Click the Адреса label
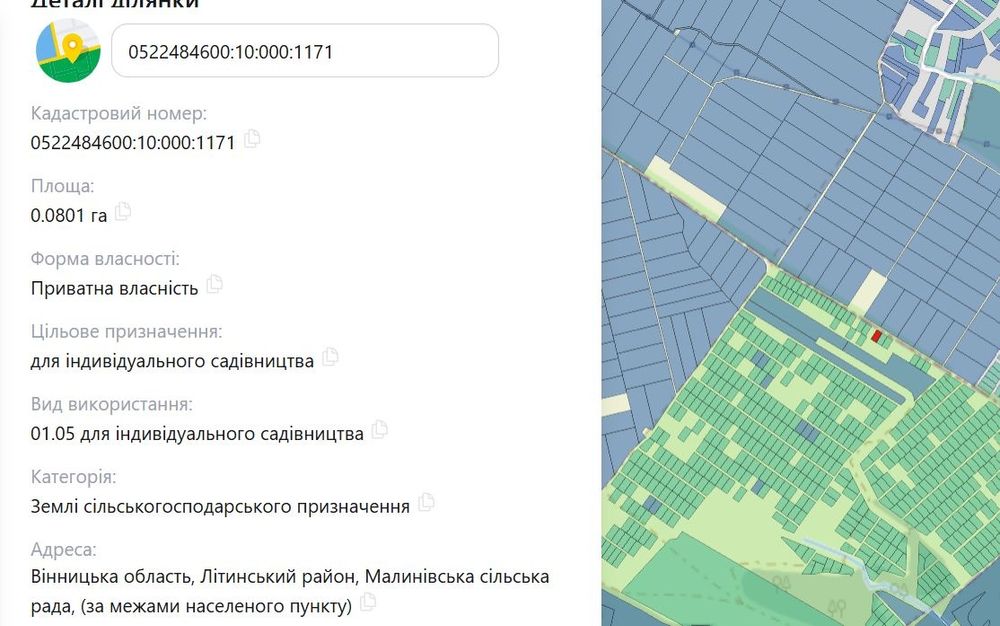 click(x=63, y=550)
